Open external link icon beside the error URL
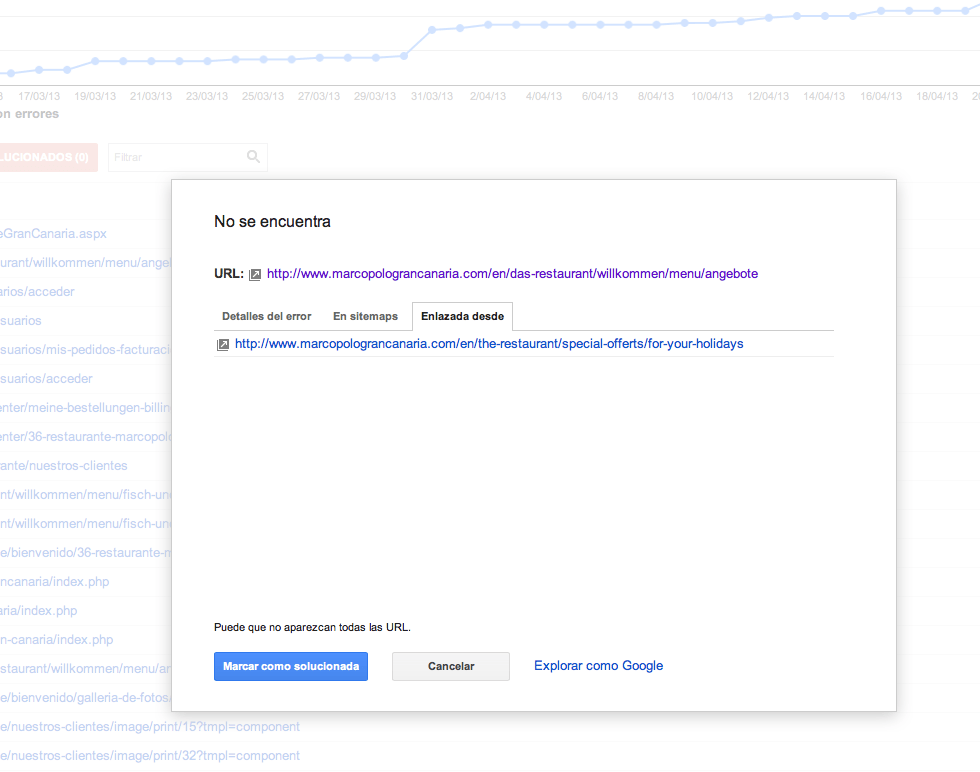The height and width of the screenshot is (772, 980). click(255, 274)
